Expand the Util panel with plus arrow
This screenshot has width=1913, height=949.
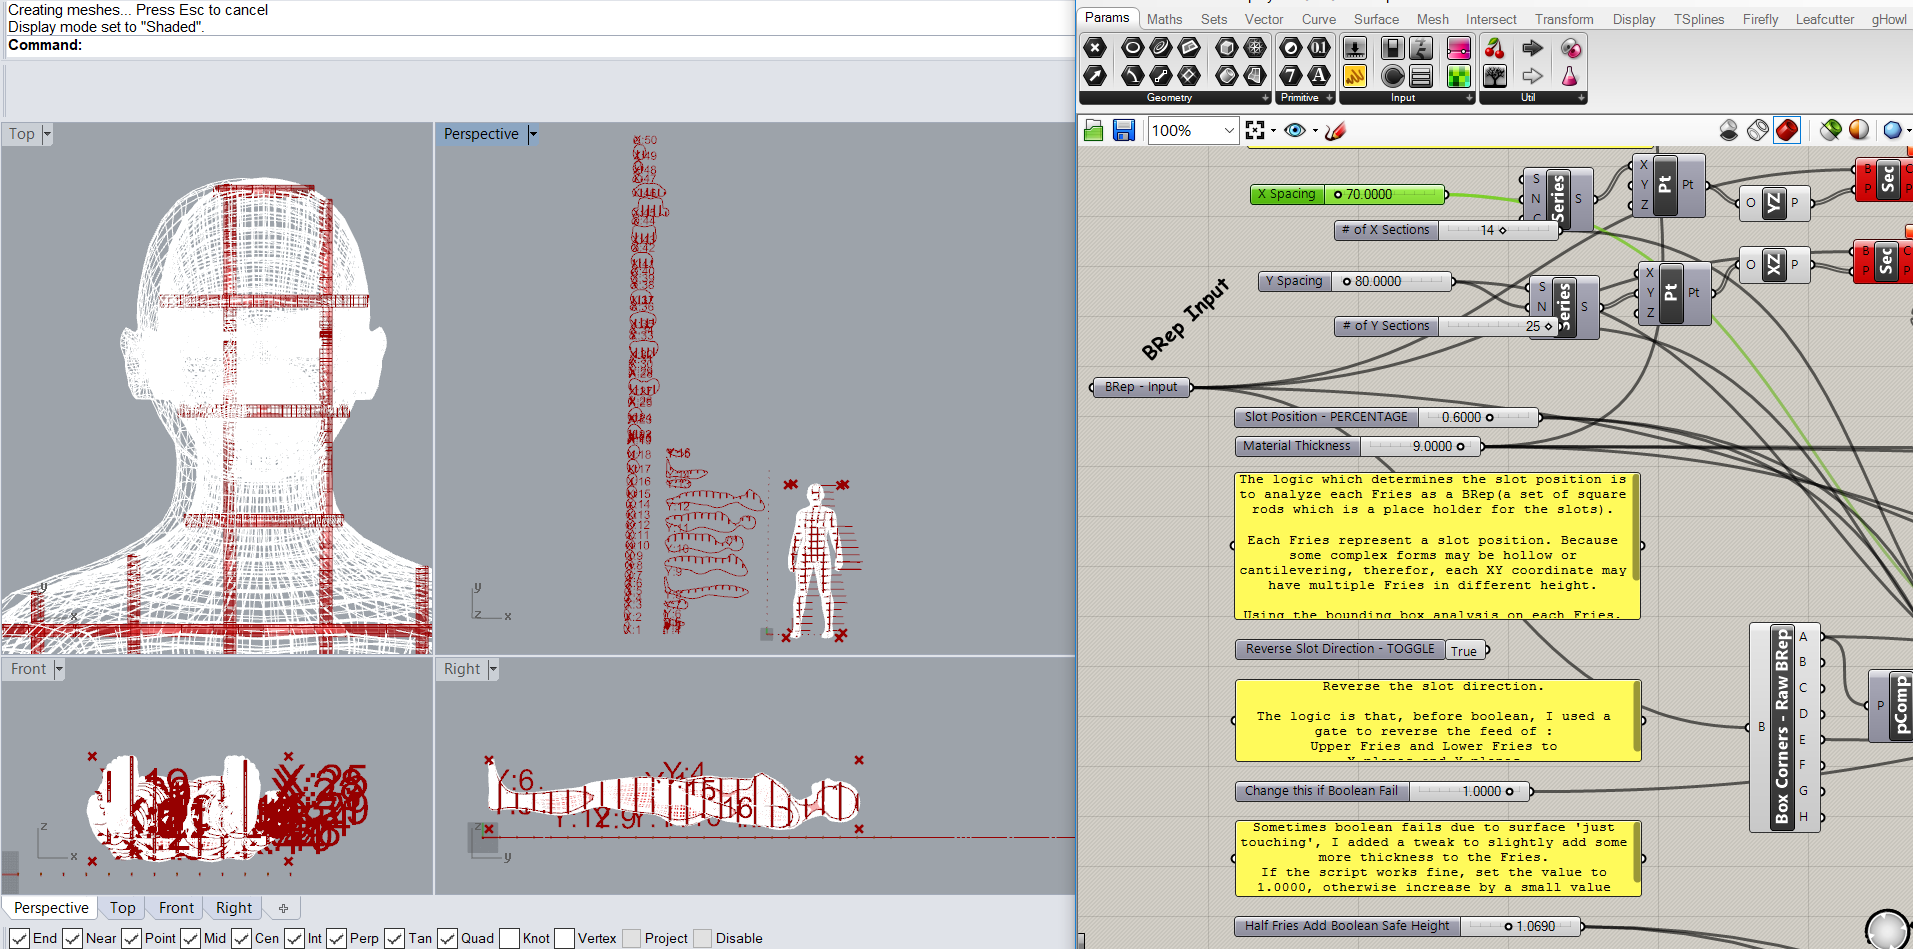tap(1581, 98)
